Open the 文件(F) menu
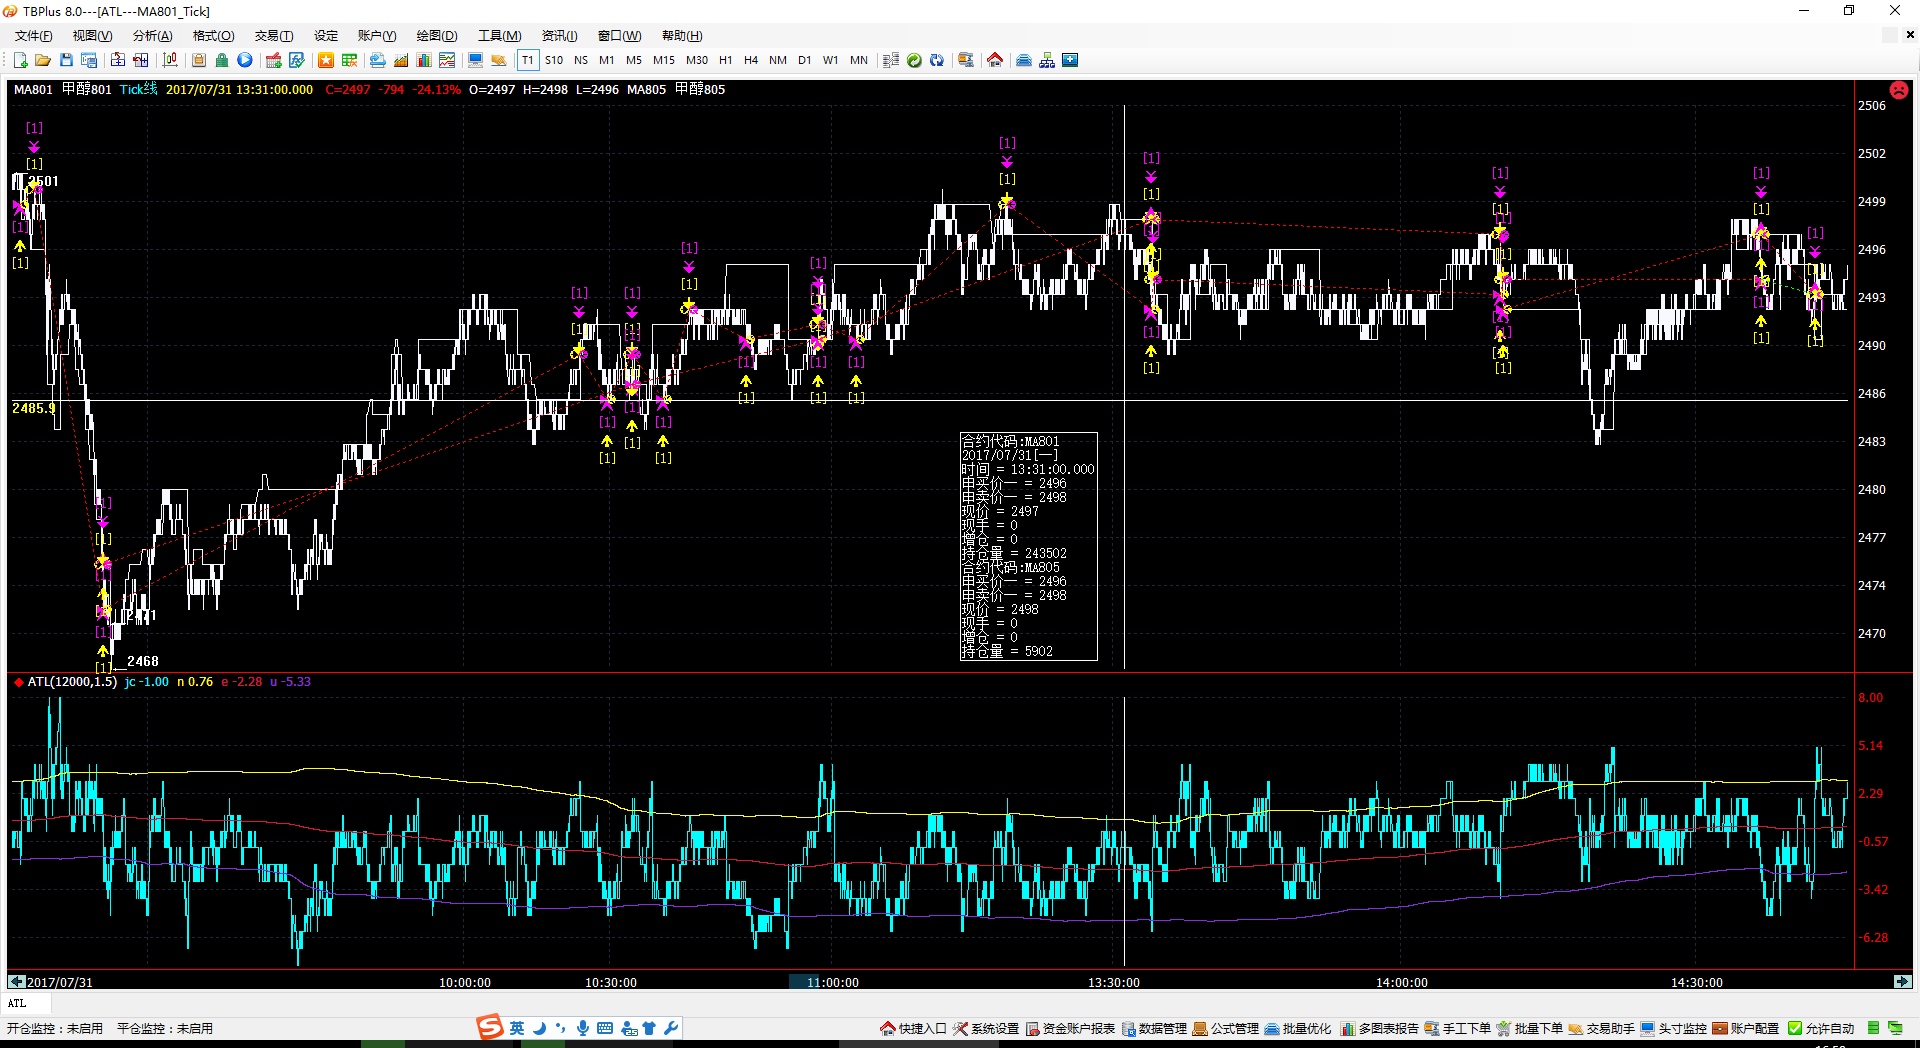 coord(33,36)
